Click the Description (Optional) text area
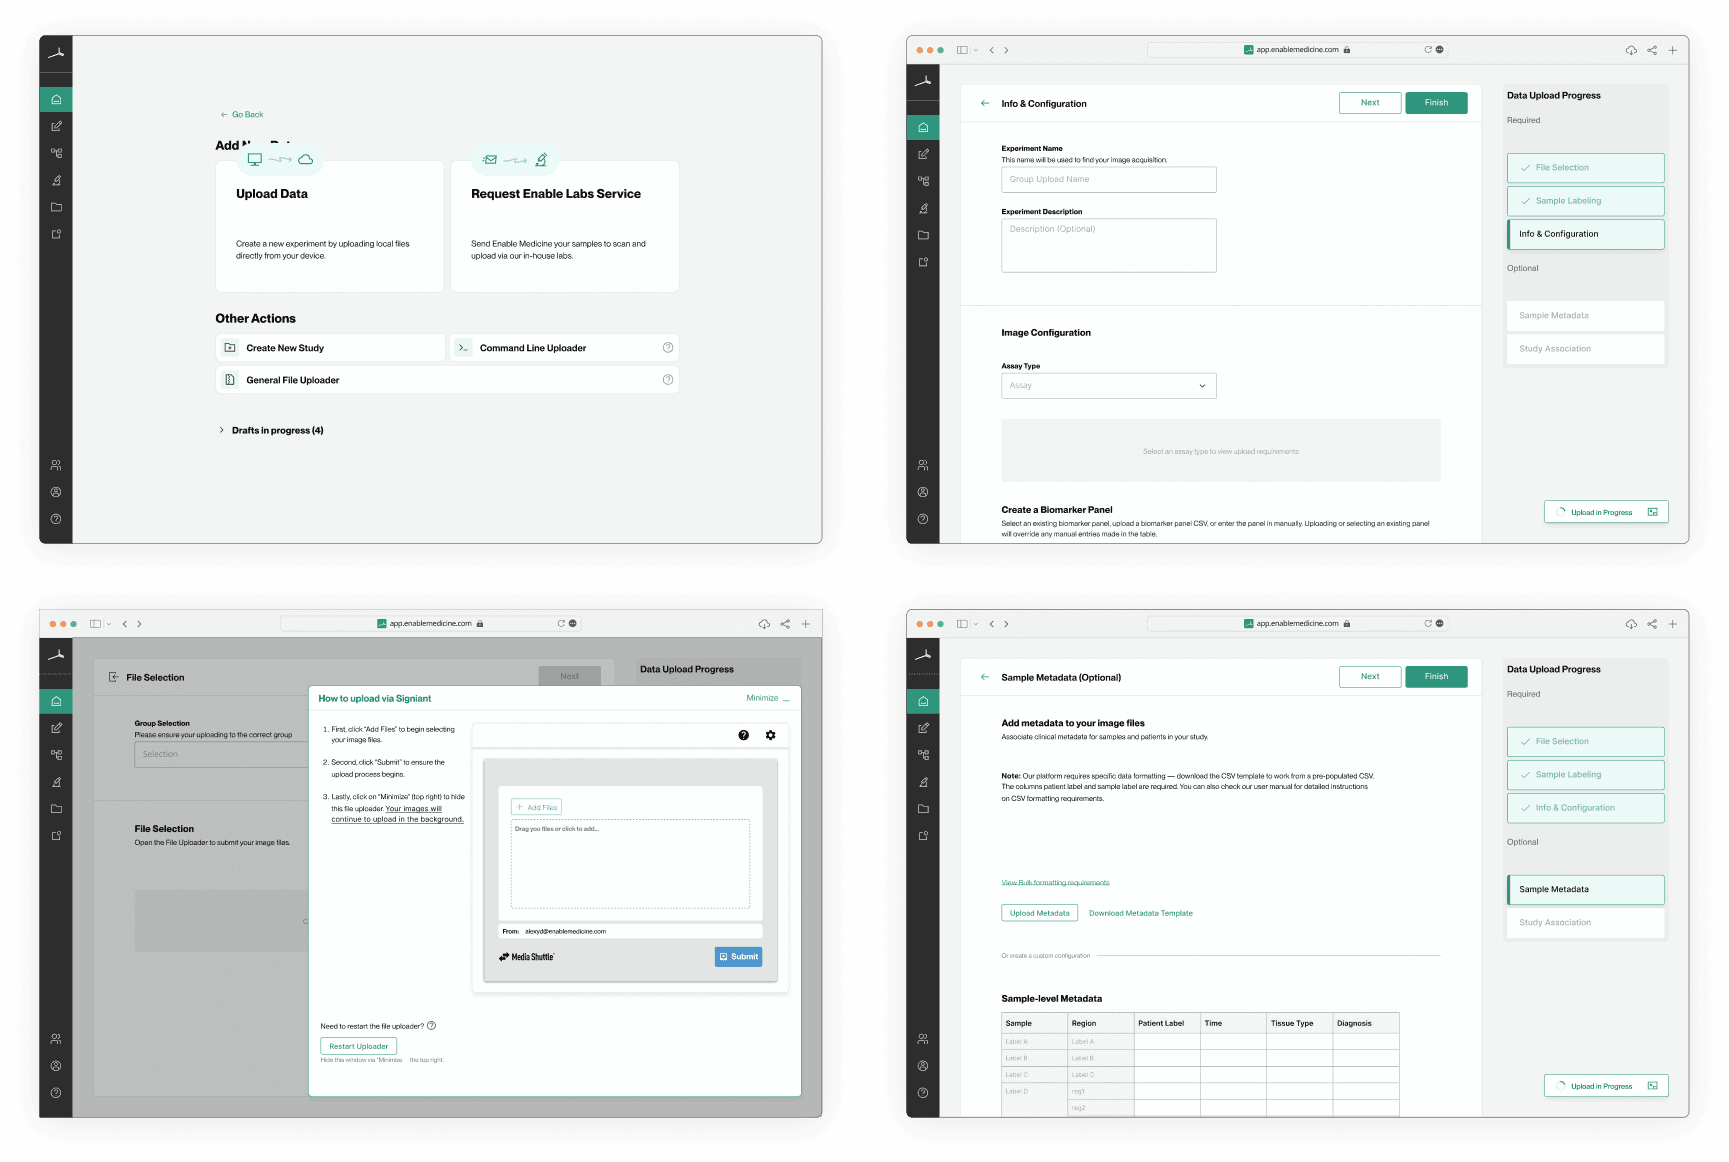 click(x=1109, y=245)
